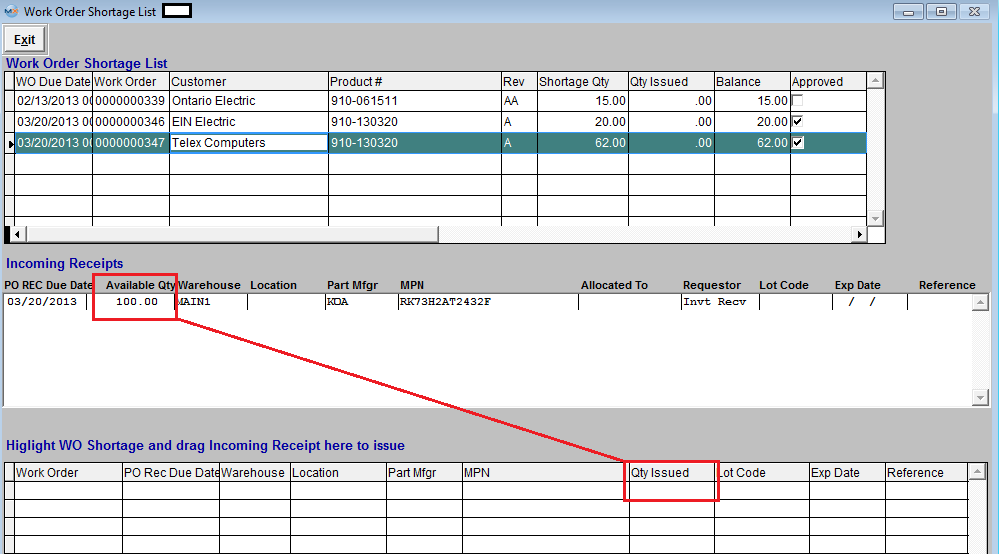Click Part Mfgr header in issue grid
This screenshot has width=999, height=554.
(424, 472)
